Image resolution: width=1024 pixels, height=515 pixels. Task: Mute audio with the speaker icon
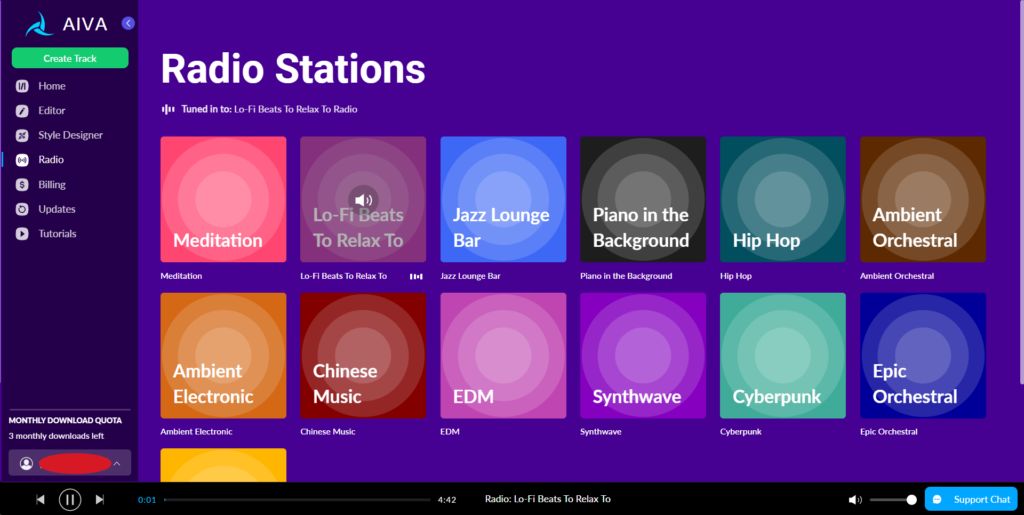point(855,500)
